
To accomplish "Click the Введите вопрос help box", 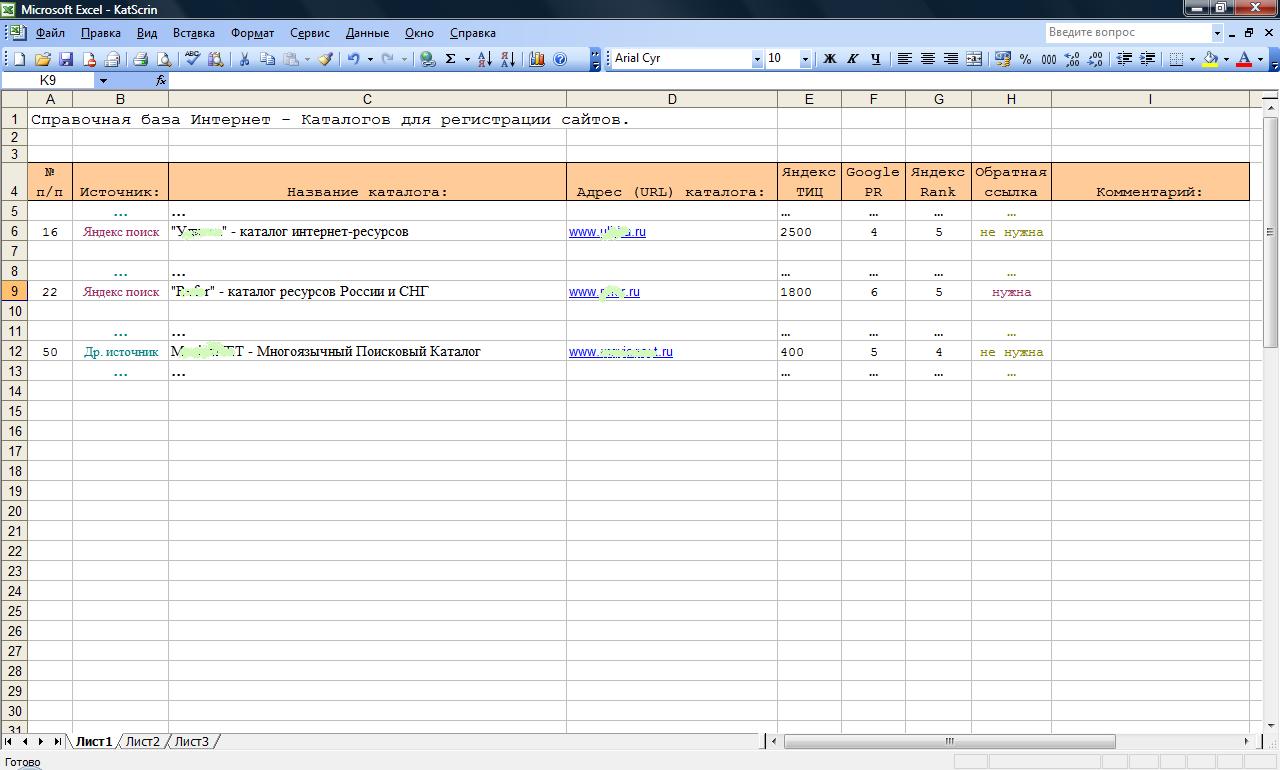I will tap(1128, 32).
